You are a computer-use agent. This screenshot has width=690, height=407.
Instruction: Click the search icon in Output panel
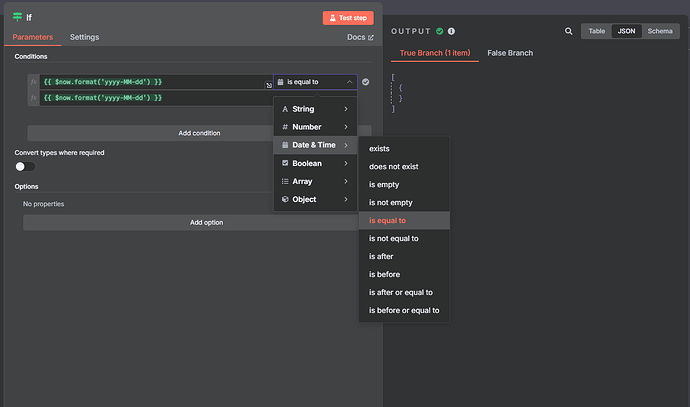click(569, 31)
